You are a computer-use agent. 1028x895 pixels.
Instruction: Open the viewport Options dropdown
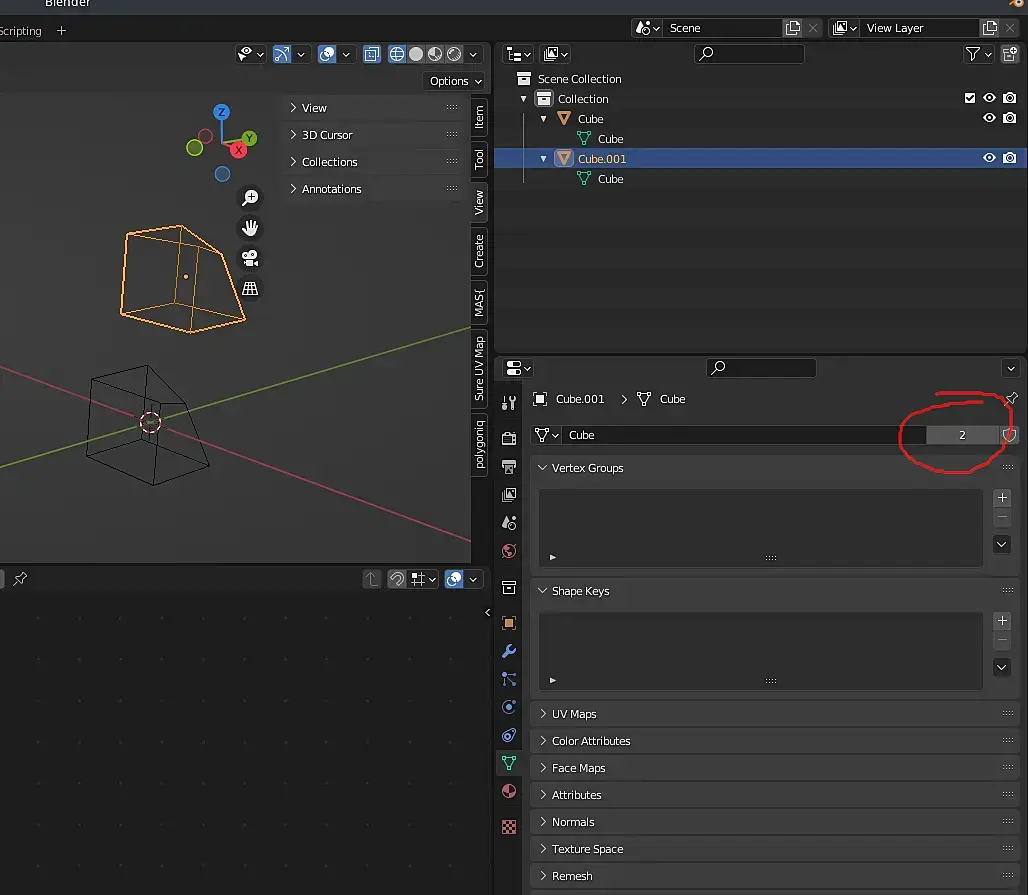(455, 81)
